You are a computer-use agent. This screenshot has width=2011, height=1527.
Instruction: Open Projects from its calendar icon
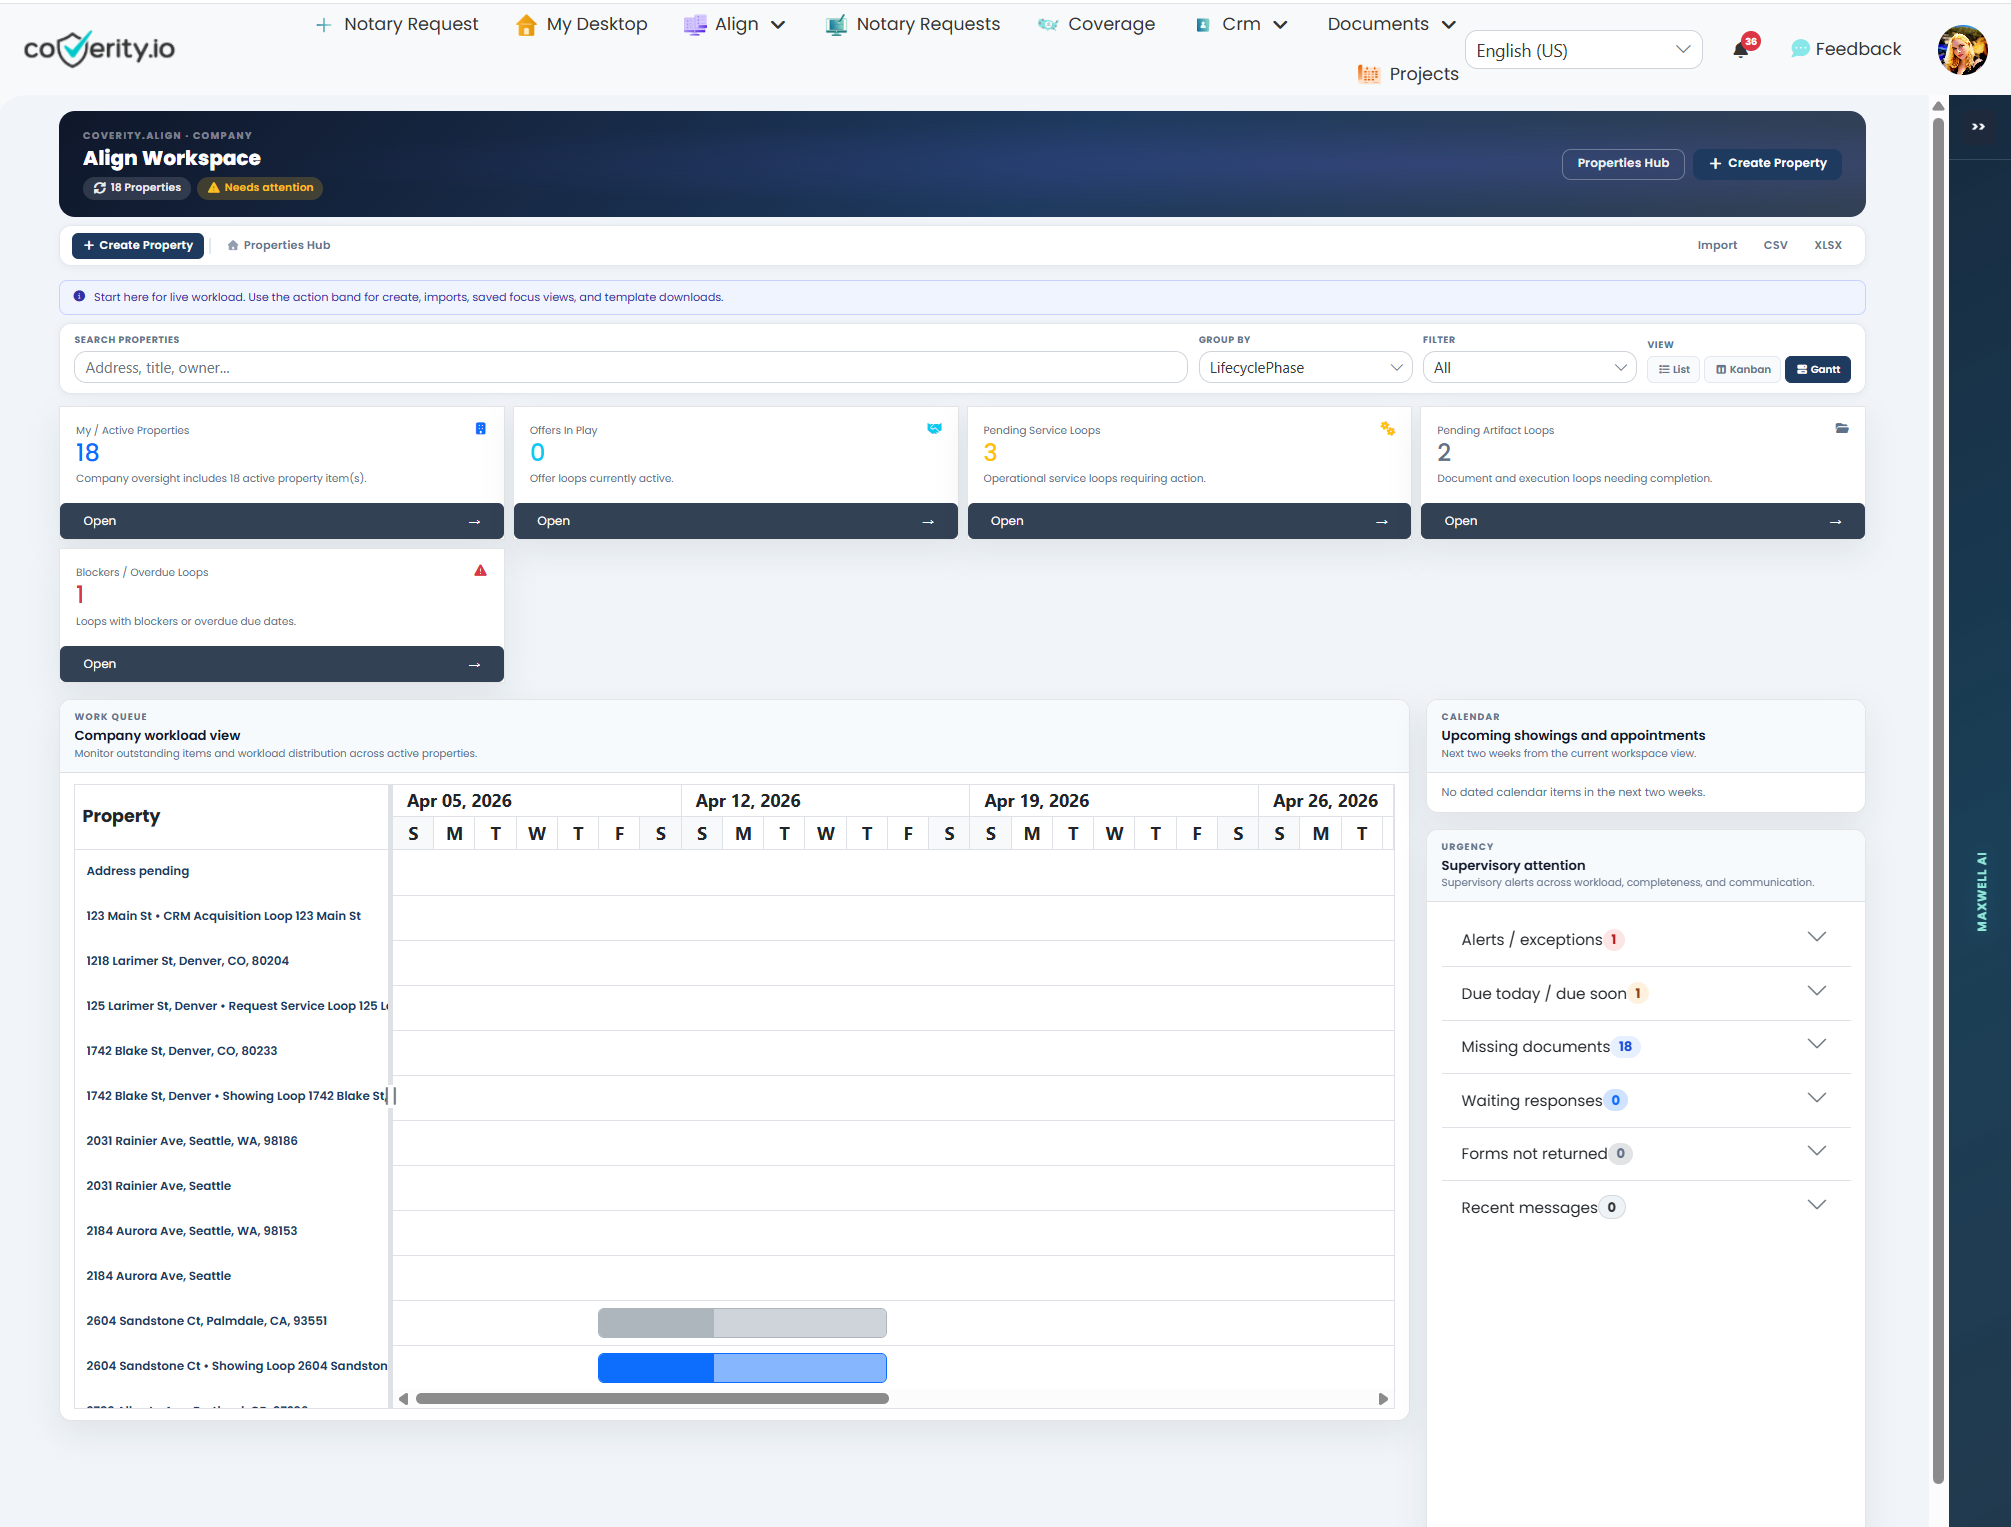(1368, 74)
